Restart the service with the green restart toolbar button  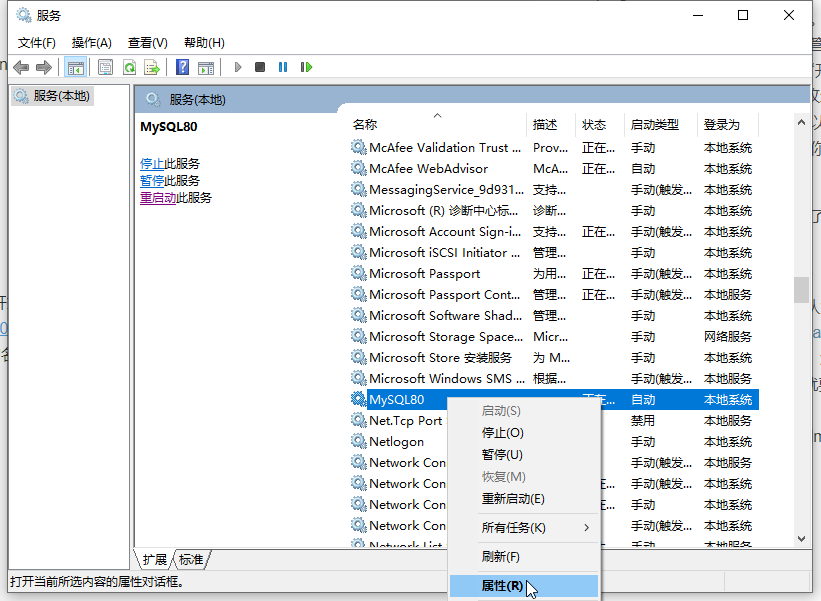pyautogui.click(x=306, y=67)
